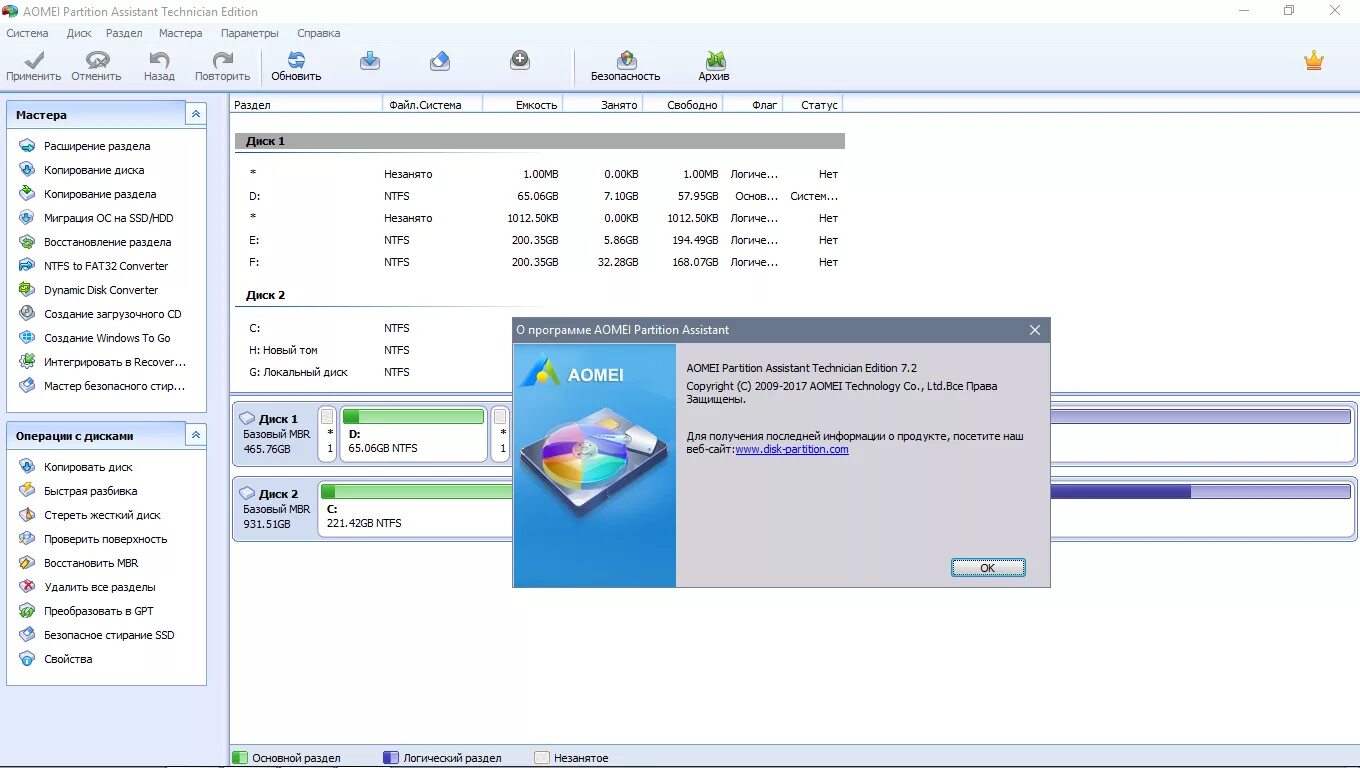Close the О программе dialog

(x=1035, y=330)
